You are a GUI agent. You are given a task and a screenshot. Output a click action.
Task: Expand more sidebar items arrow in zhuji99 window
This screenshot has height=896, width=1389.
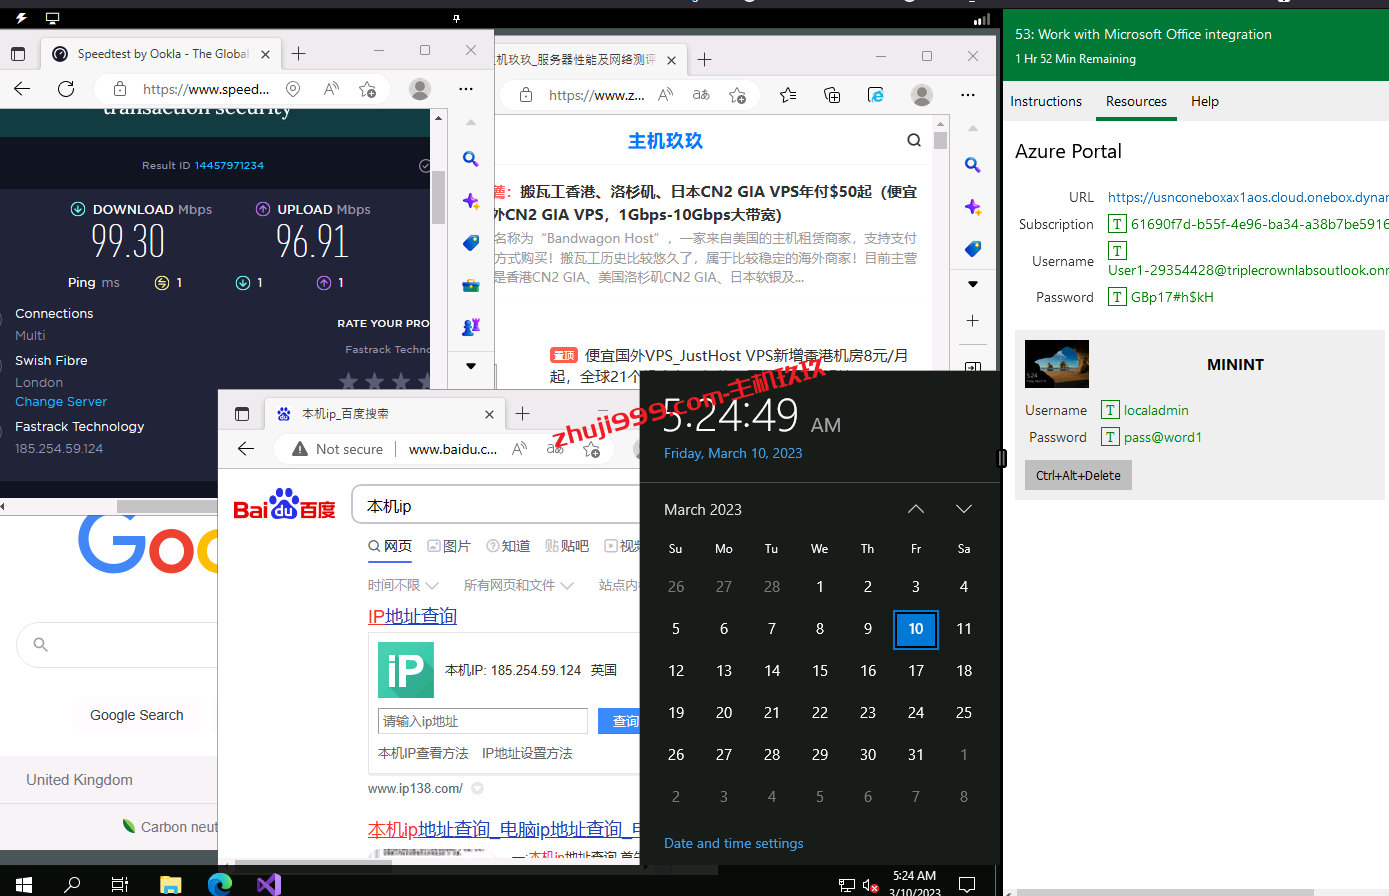point(973,284)
